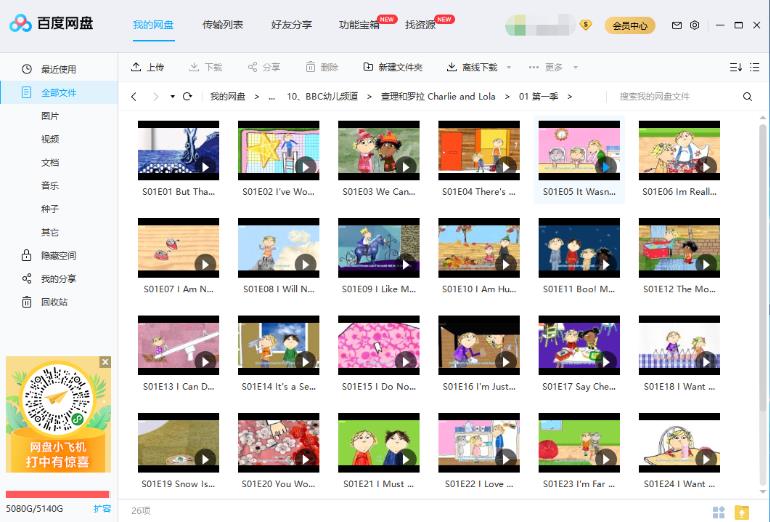Click file name S01E24 I Want ...
Image resolution: width=770 pixels, height=522 pixels.
679,484
